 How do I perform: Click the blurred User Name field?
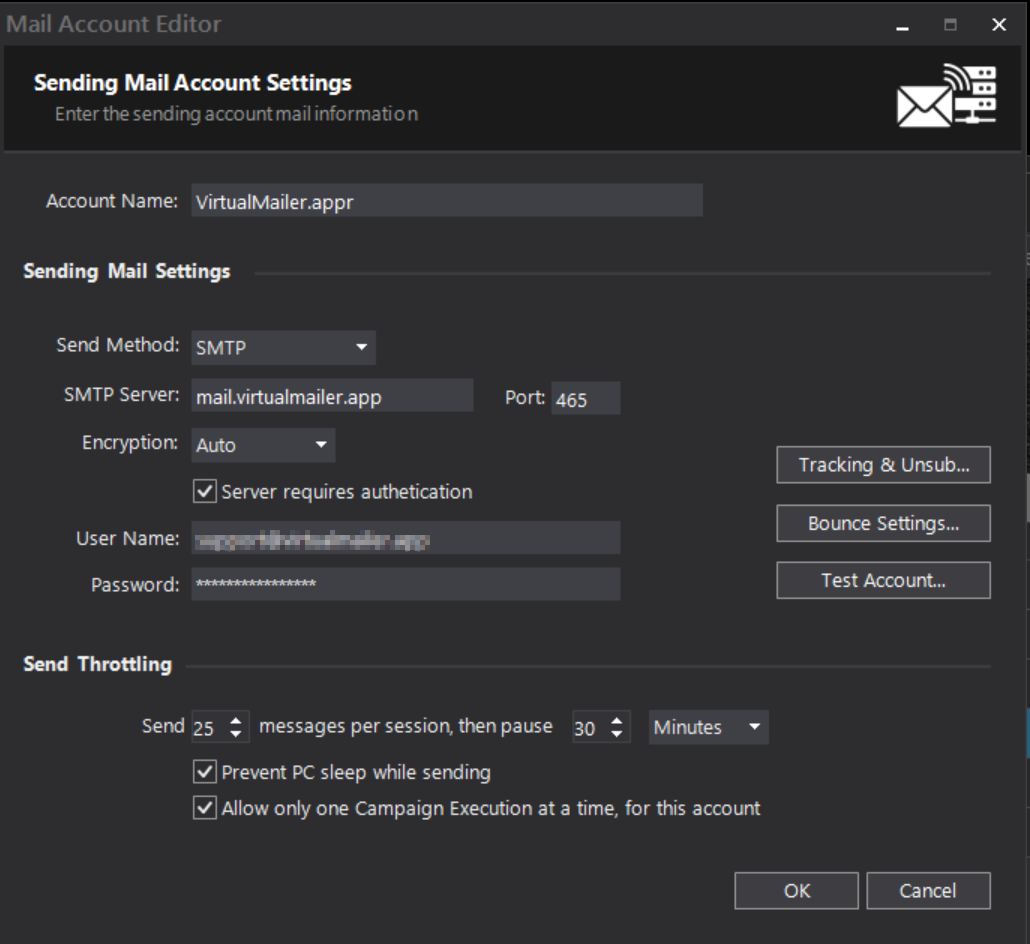pyautogui.click(x=405, y=539)
